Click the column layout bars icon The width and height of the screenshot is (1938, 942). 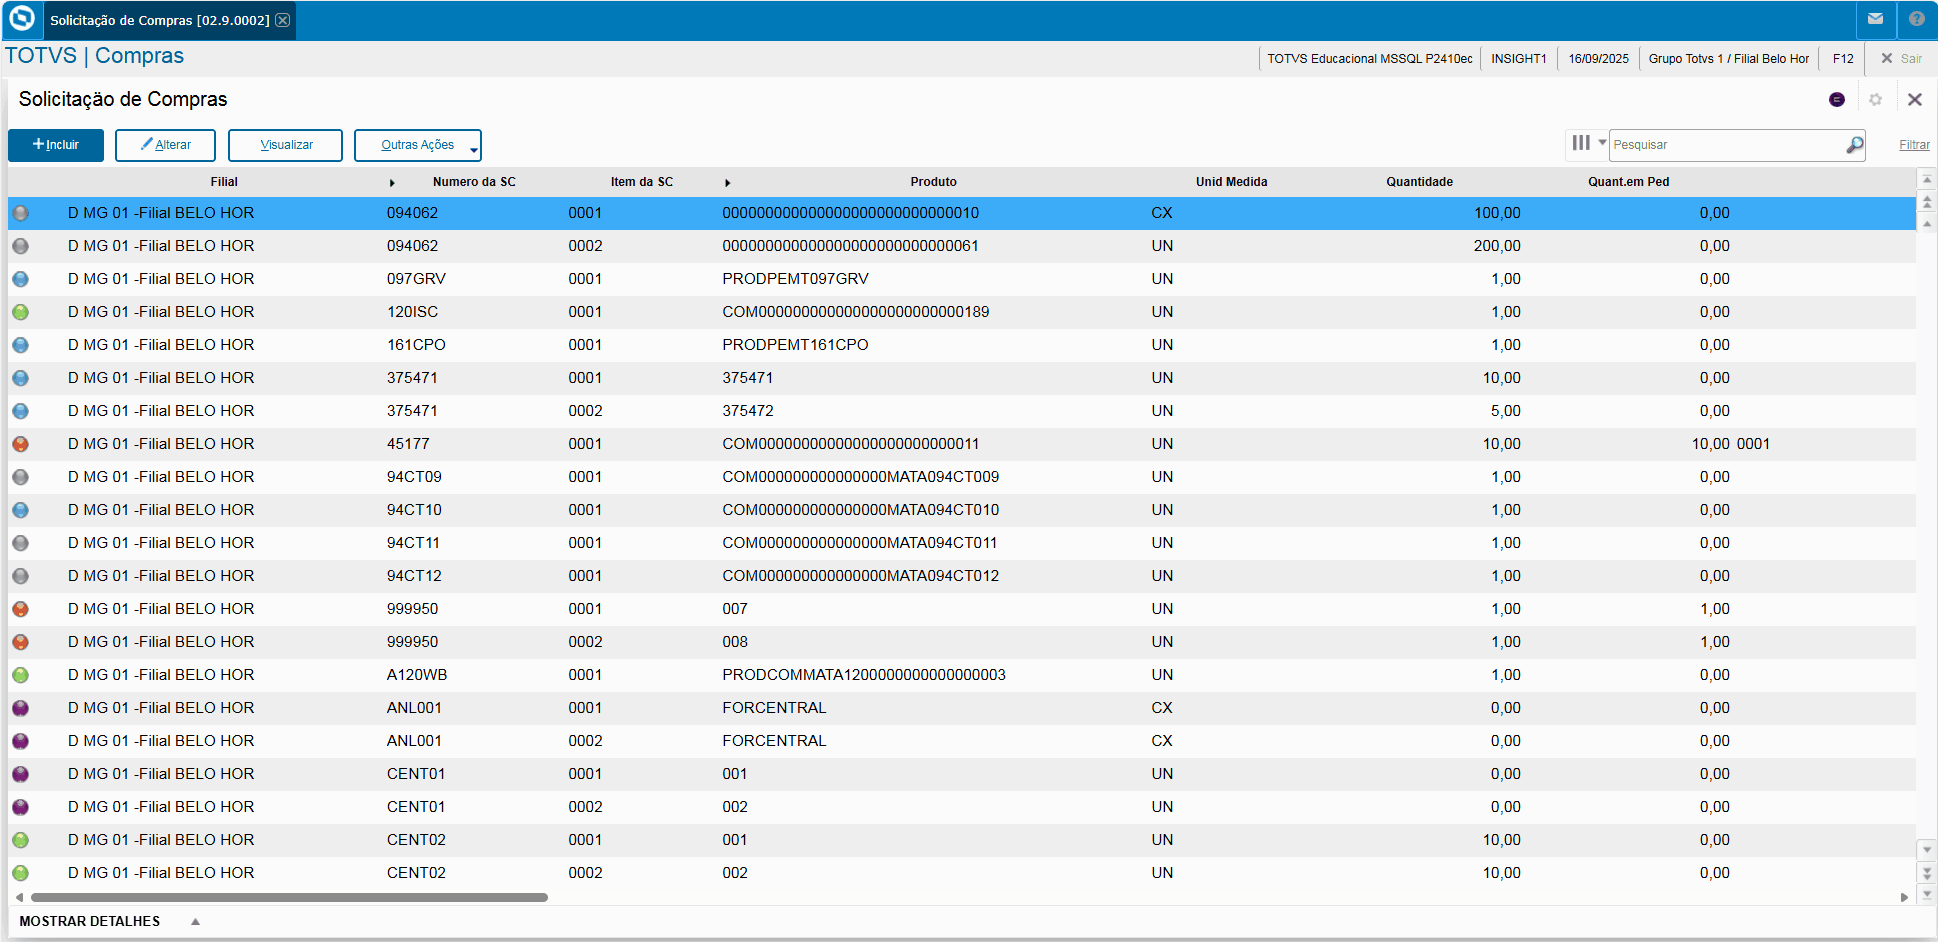point(1580,143)
